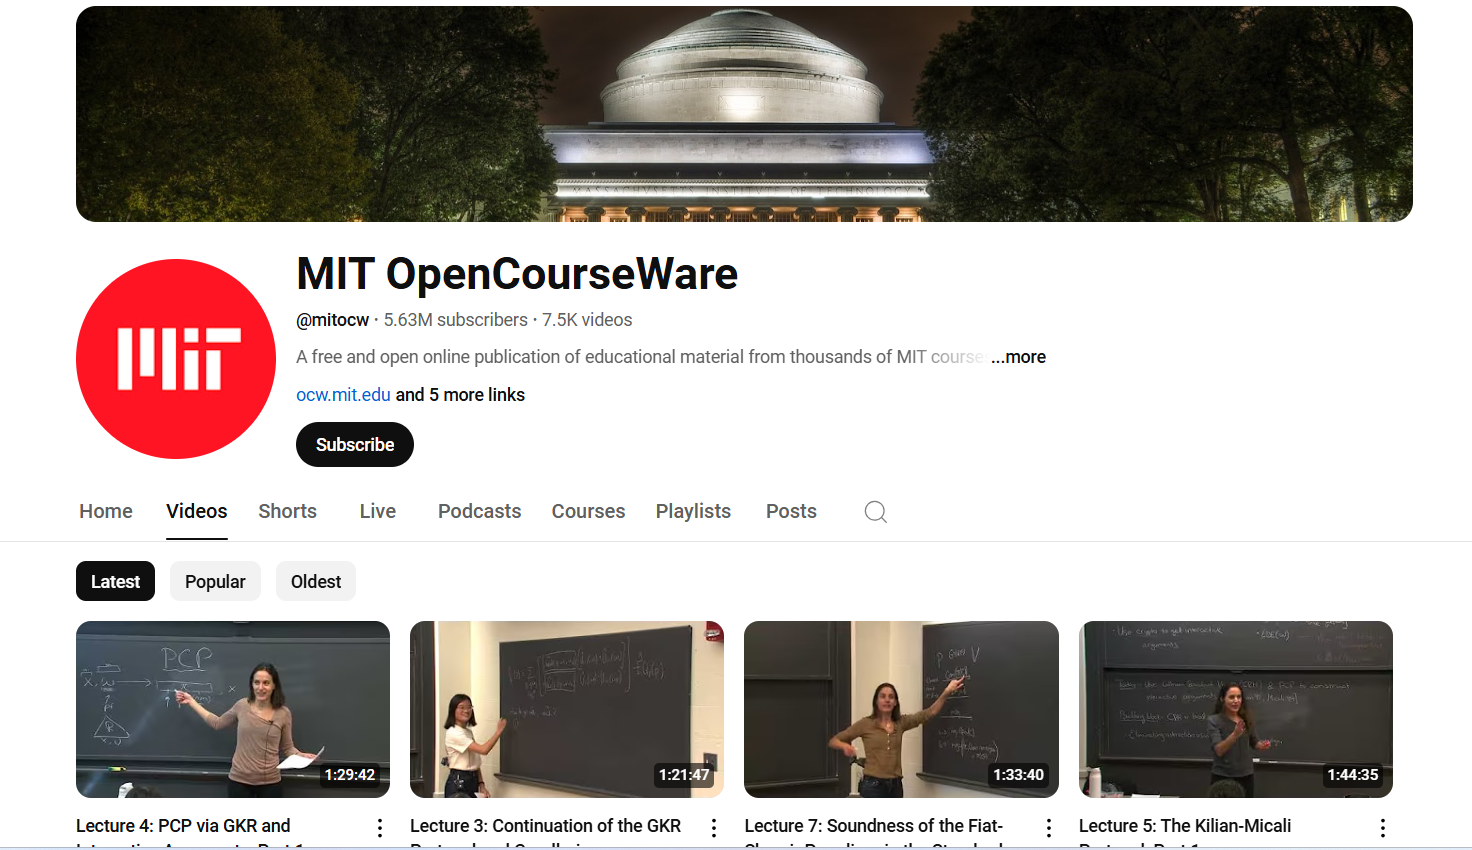Go to the Posts tab
The height and width of the screenshot is (850, 1472).
pos(791,511)
